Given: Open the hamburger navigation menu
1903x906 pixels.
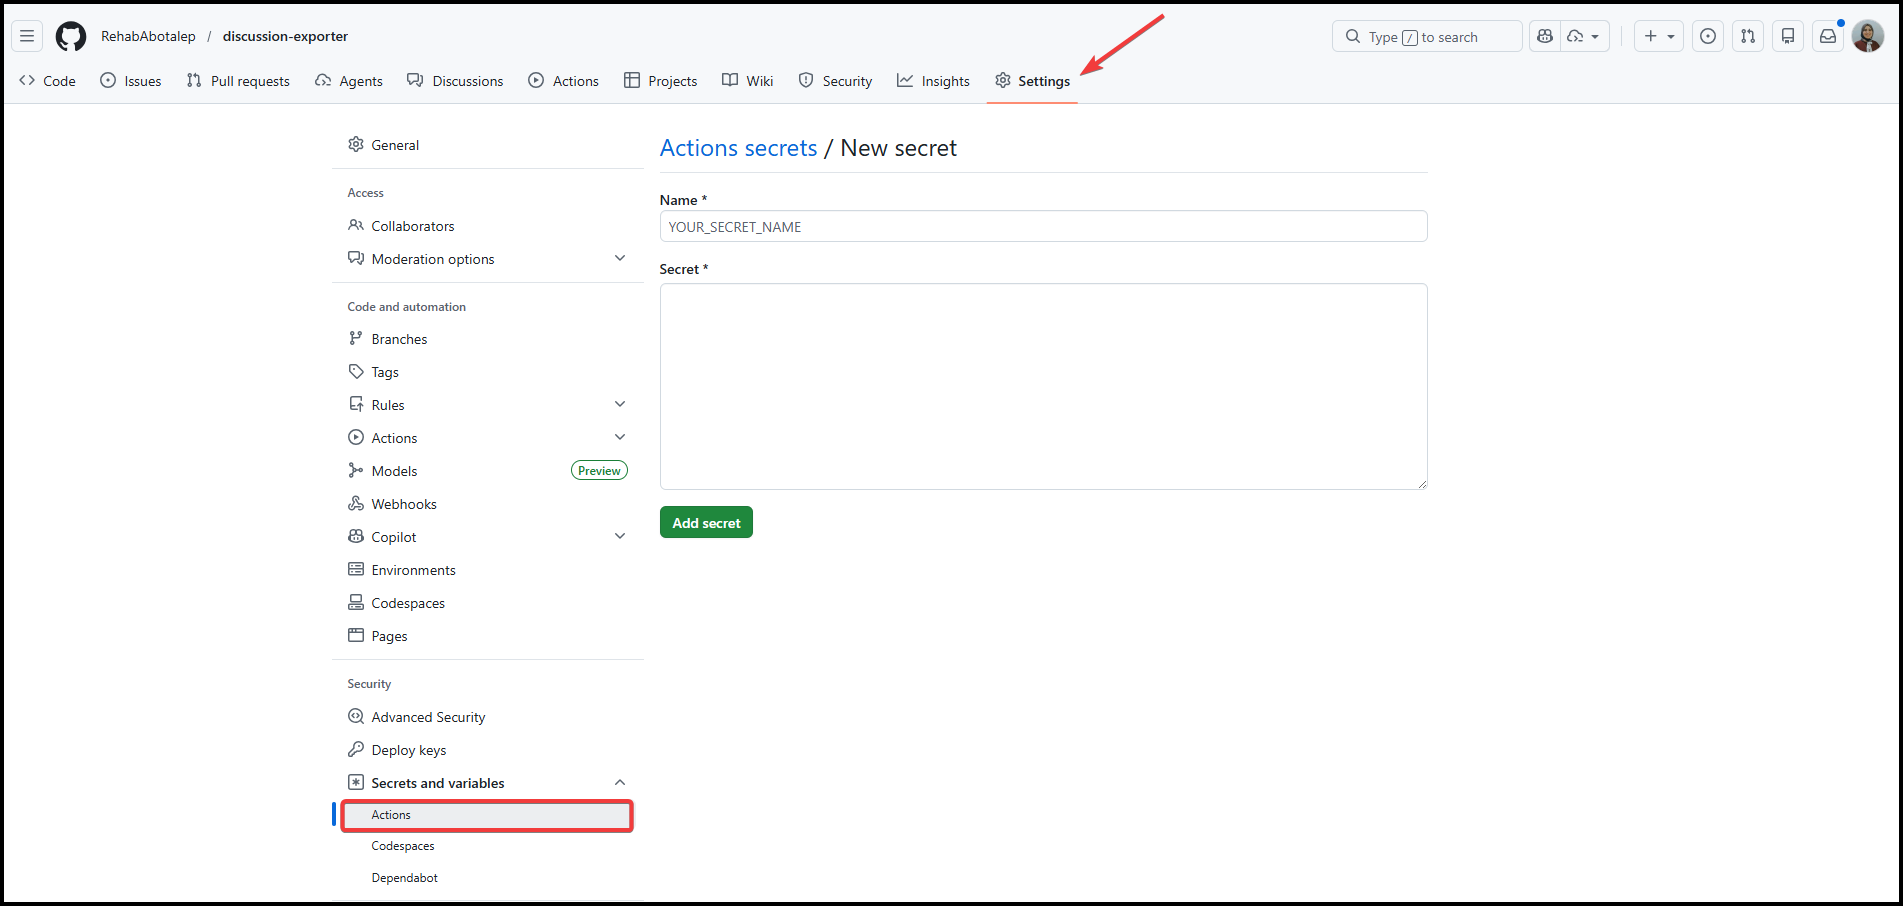Looking at the screenshot, I should (x=27, y=37).
